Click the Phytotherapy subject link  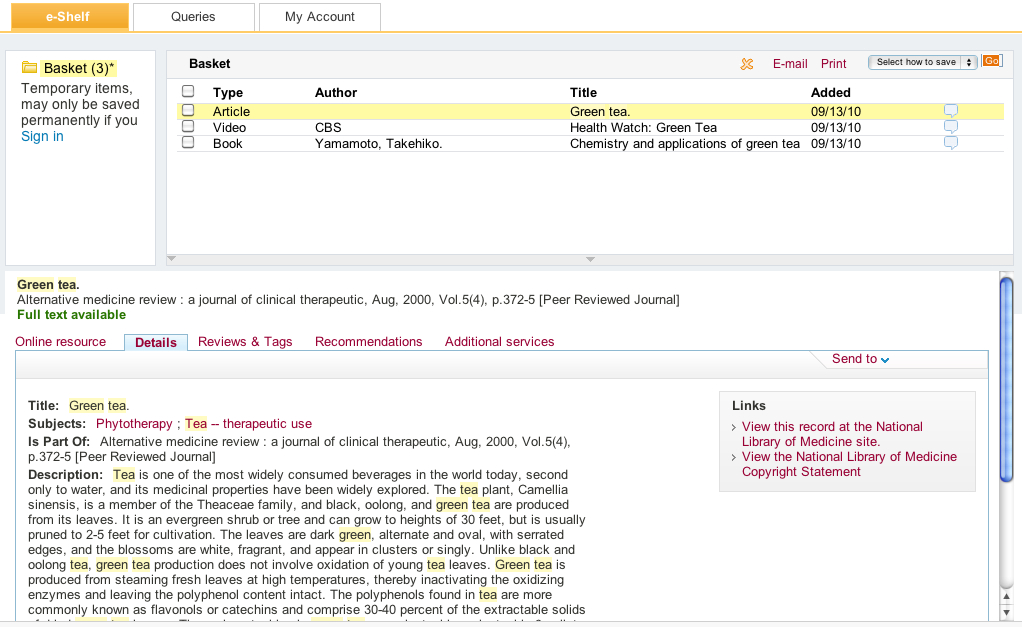[x=134, y=424]
